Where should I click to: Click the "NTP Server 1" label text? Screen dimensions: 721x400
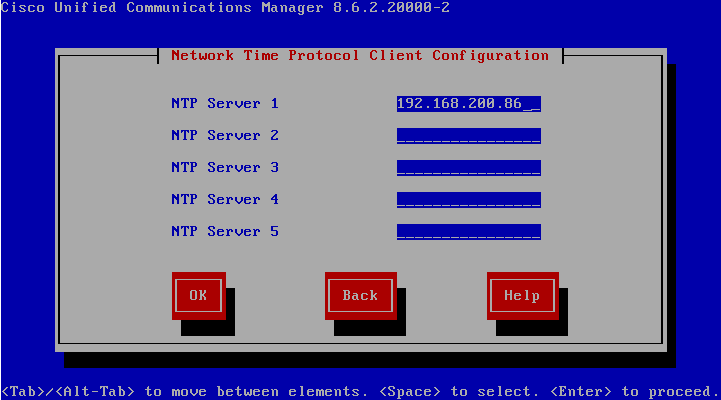tap(225, 104)
